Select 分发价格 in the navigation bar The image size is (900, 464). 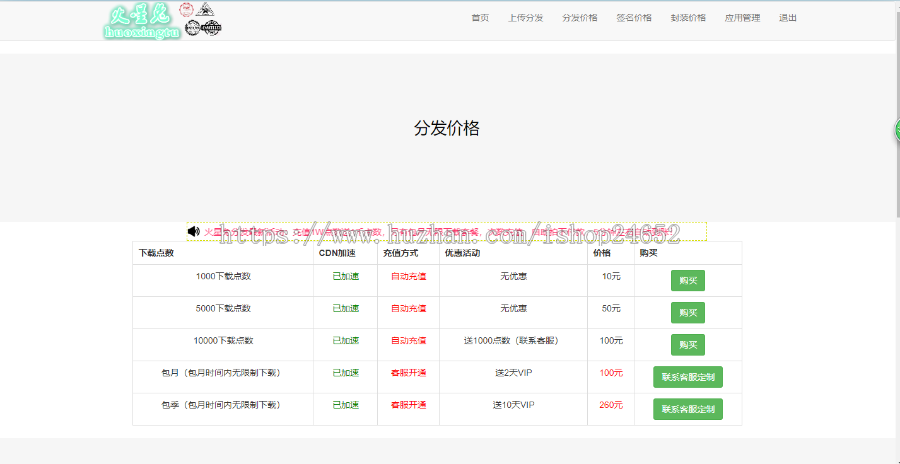tap(579, 18)
